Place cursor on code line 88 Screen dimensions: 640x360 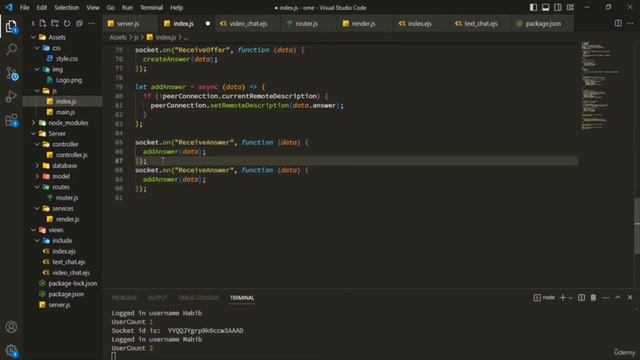tap(222, 170)
